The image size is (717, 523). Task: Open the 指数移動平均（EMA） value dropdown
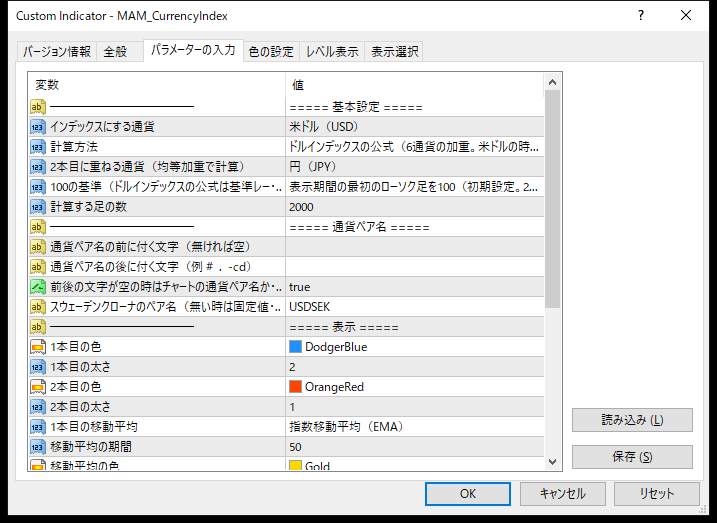click(x=415, y=427)
